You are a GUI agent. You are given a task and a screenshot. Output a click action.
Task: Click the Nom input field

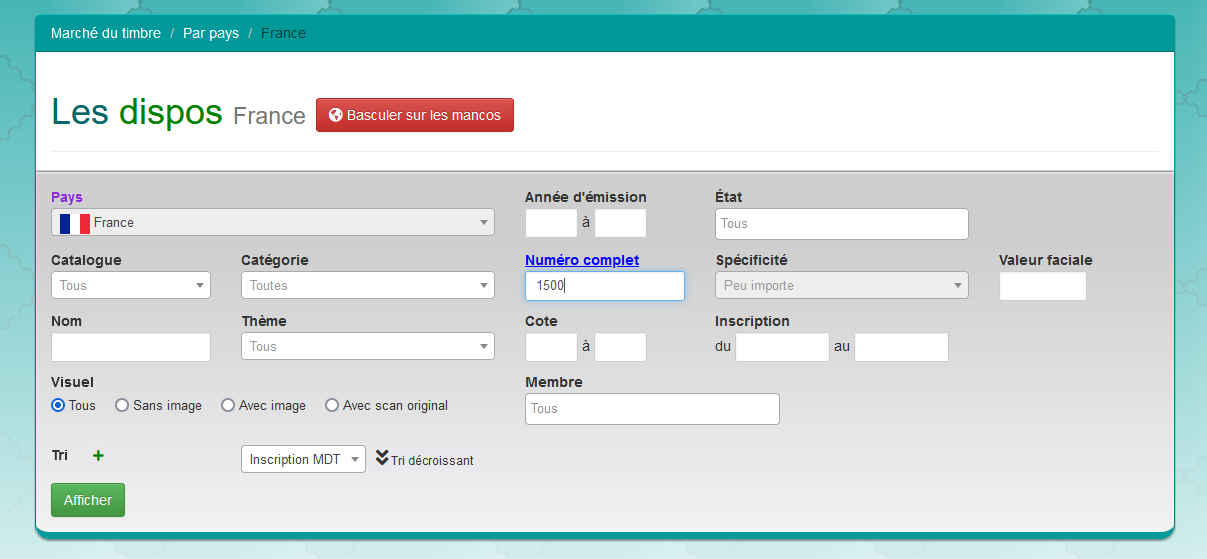(x=131, y=347)
